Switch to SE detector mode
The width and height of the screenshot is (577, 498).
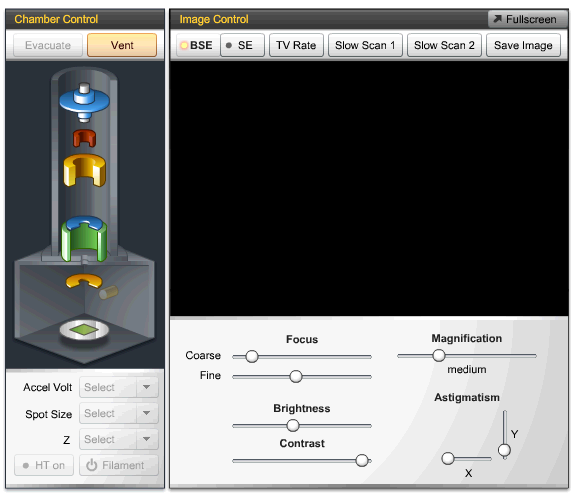click(243, 45)
